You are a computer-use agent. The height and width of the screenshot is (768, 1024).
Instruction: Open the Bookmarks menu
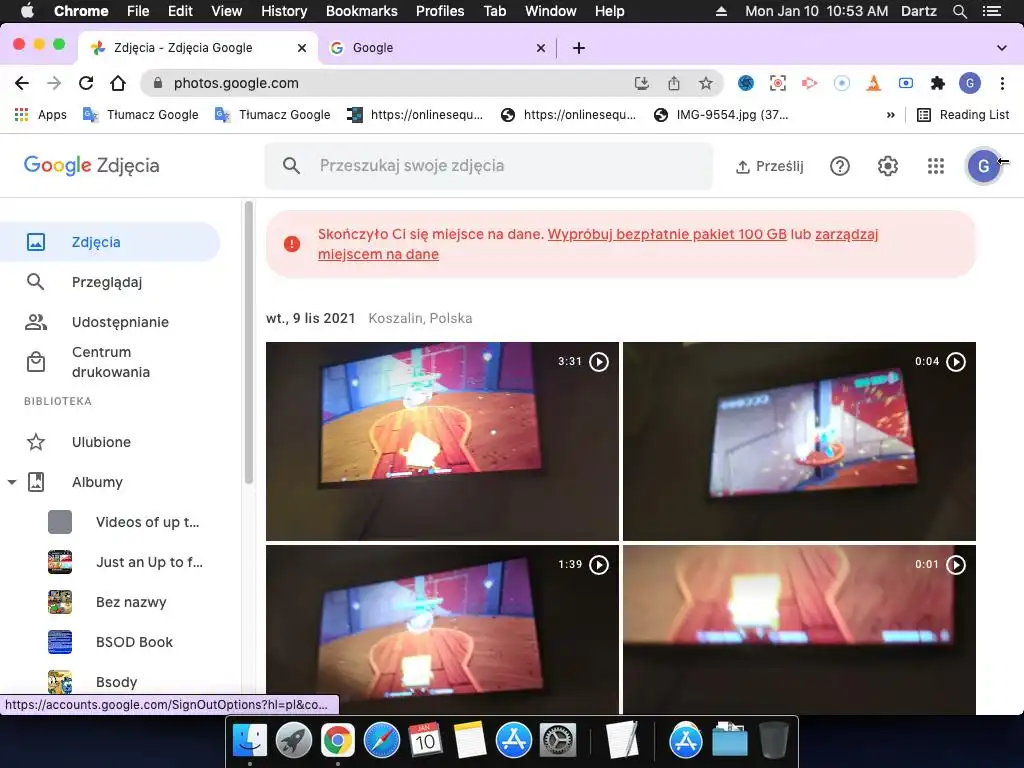click(361, 11)
